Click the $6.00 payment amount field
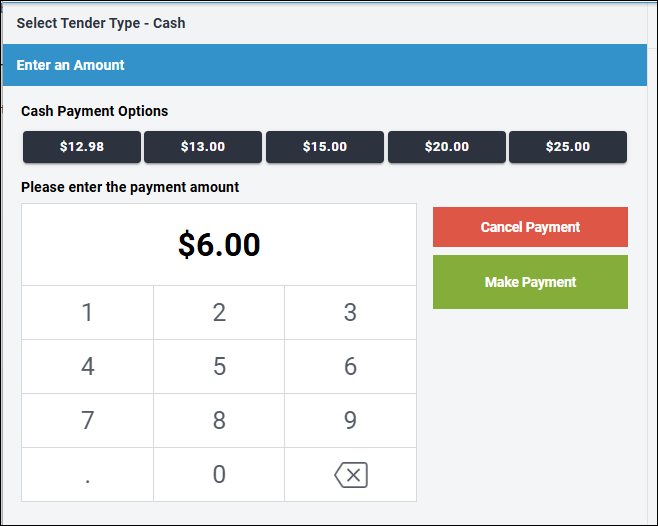The height and width of the screenshot is (526, 658). point(219,244)
